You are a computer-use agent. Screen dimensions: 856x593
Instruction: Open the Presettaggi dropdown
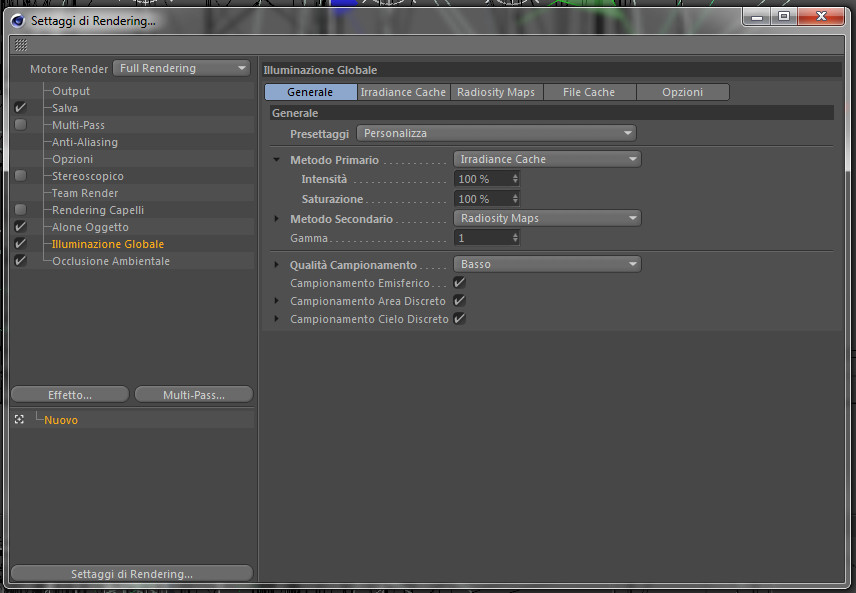pyautogui.click(x=496, y=133)
